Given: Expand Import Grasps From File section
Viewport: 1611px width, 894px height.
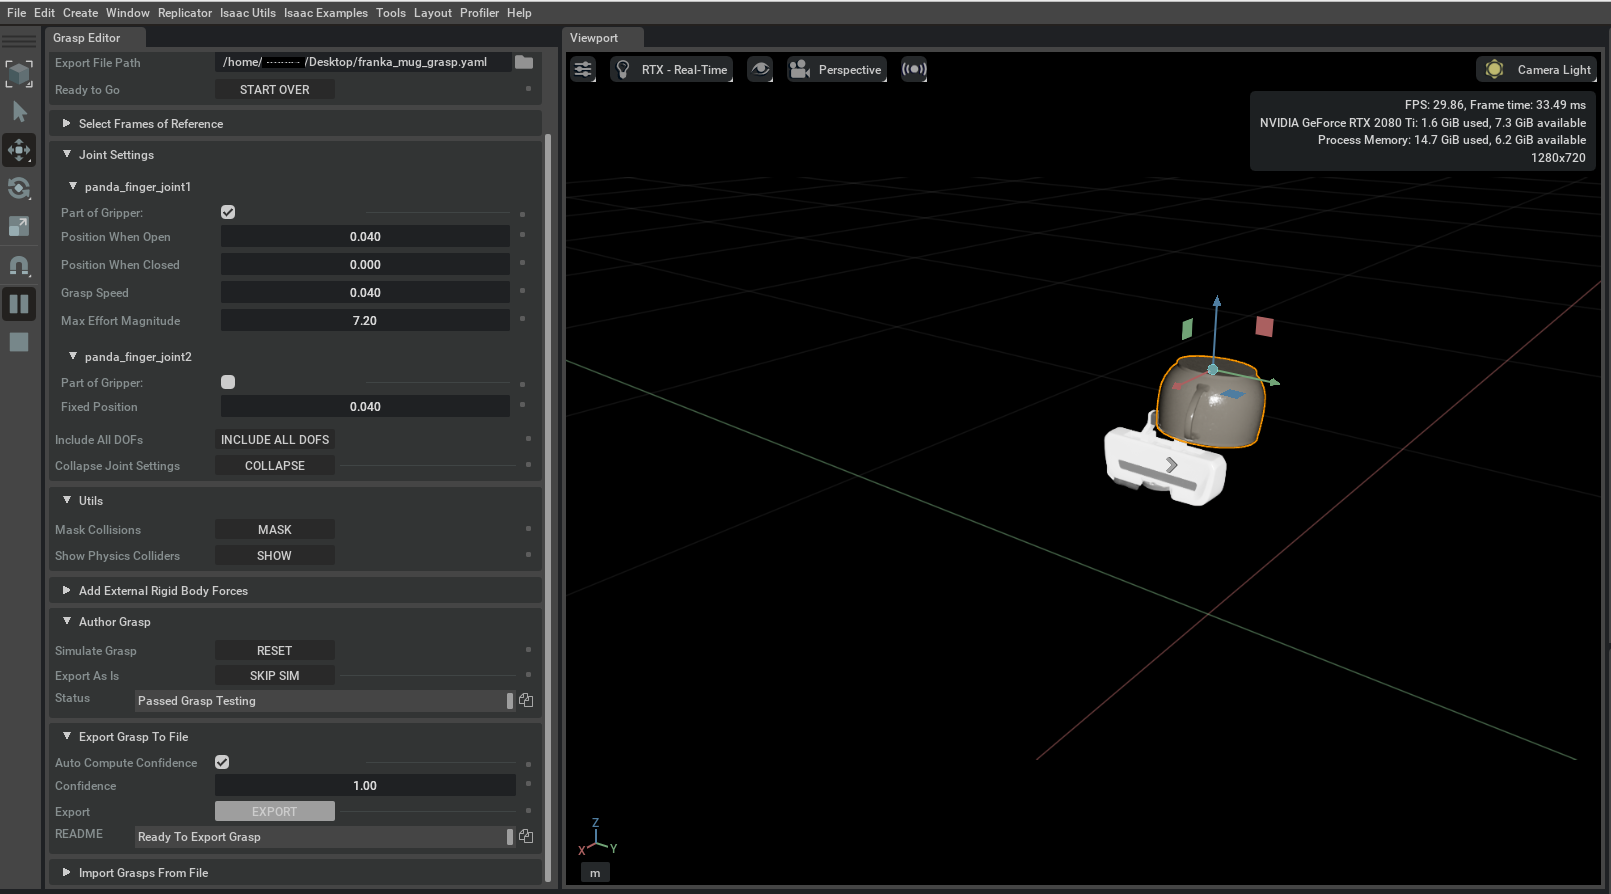Looking at the screenshot, I should pyautogui.click(x=143, y=873).
